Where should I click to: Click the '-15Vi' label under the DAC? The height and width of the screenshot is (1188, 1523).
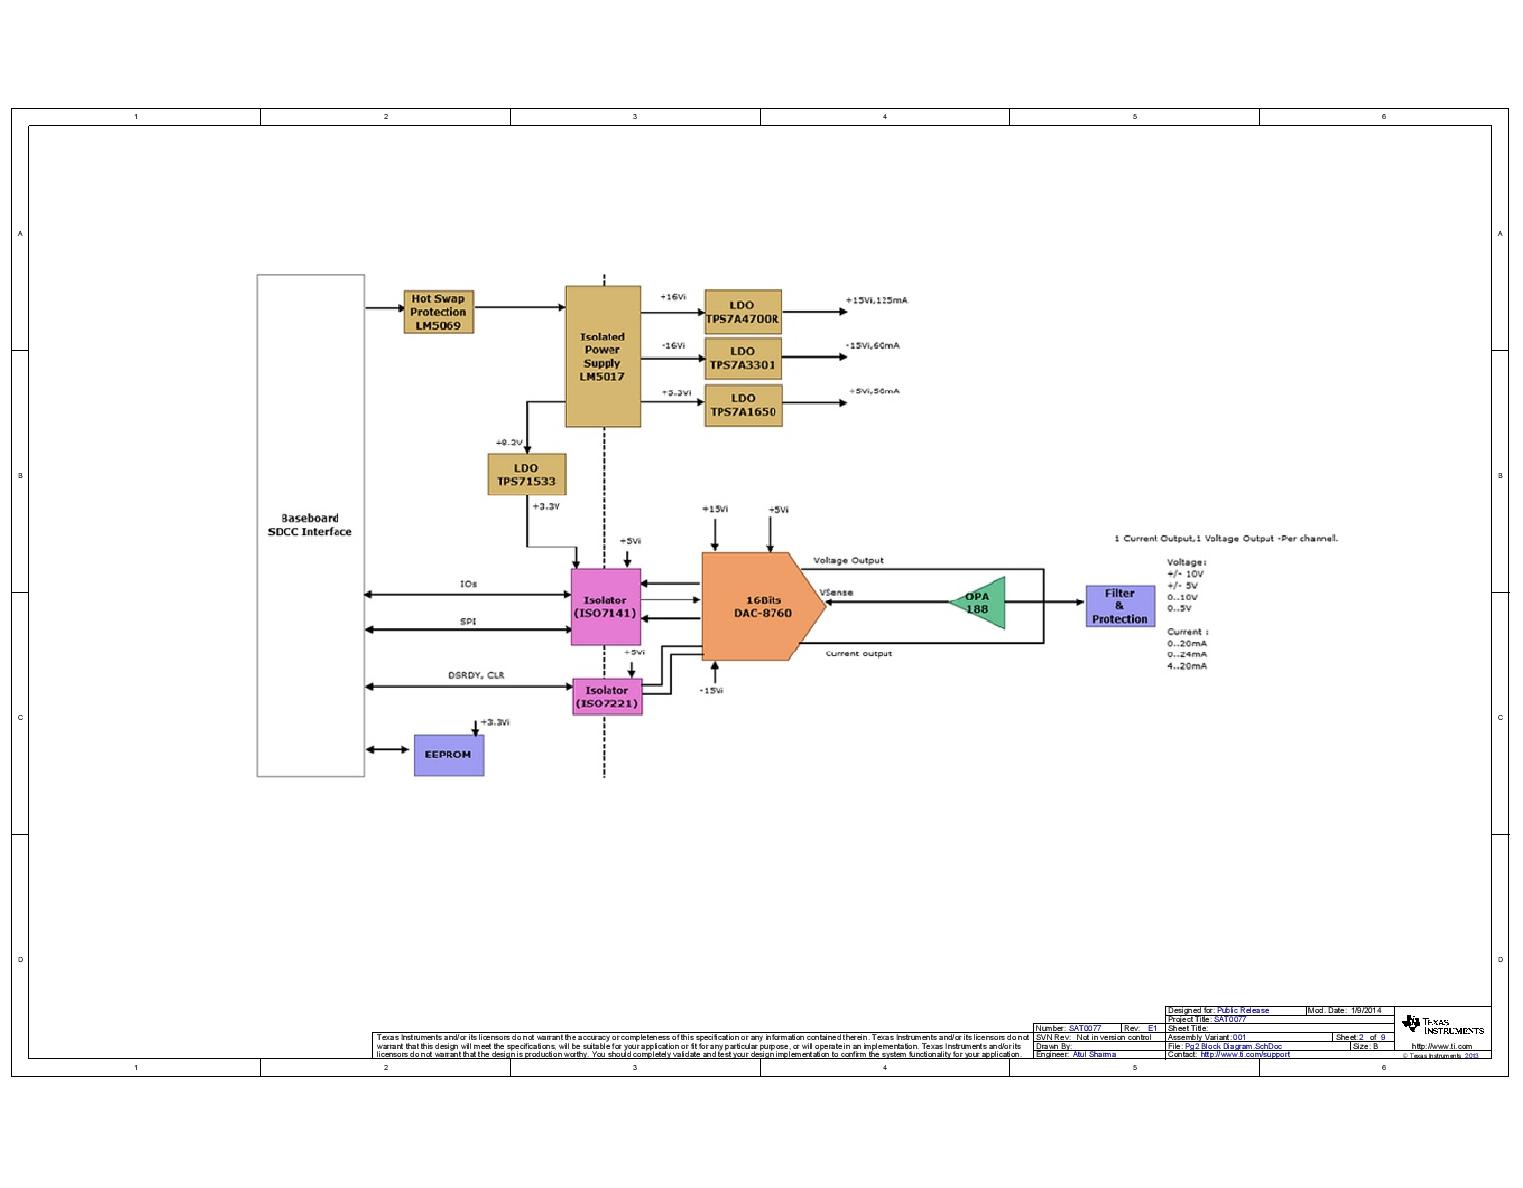coord(712,690)
